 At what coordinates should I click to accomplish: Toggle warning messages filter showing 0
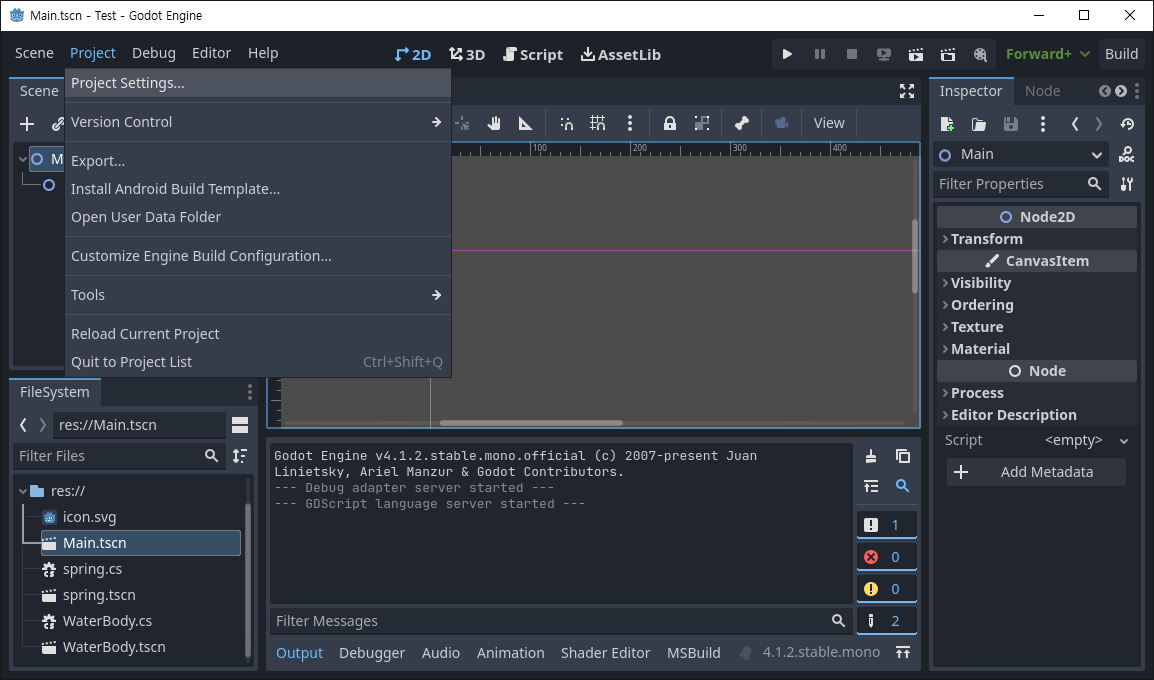click(x=887, y=589)
